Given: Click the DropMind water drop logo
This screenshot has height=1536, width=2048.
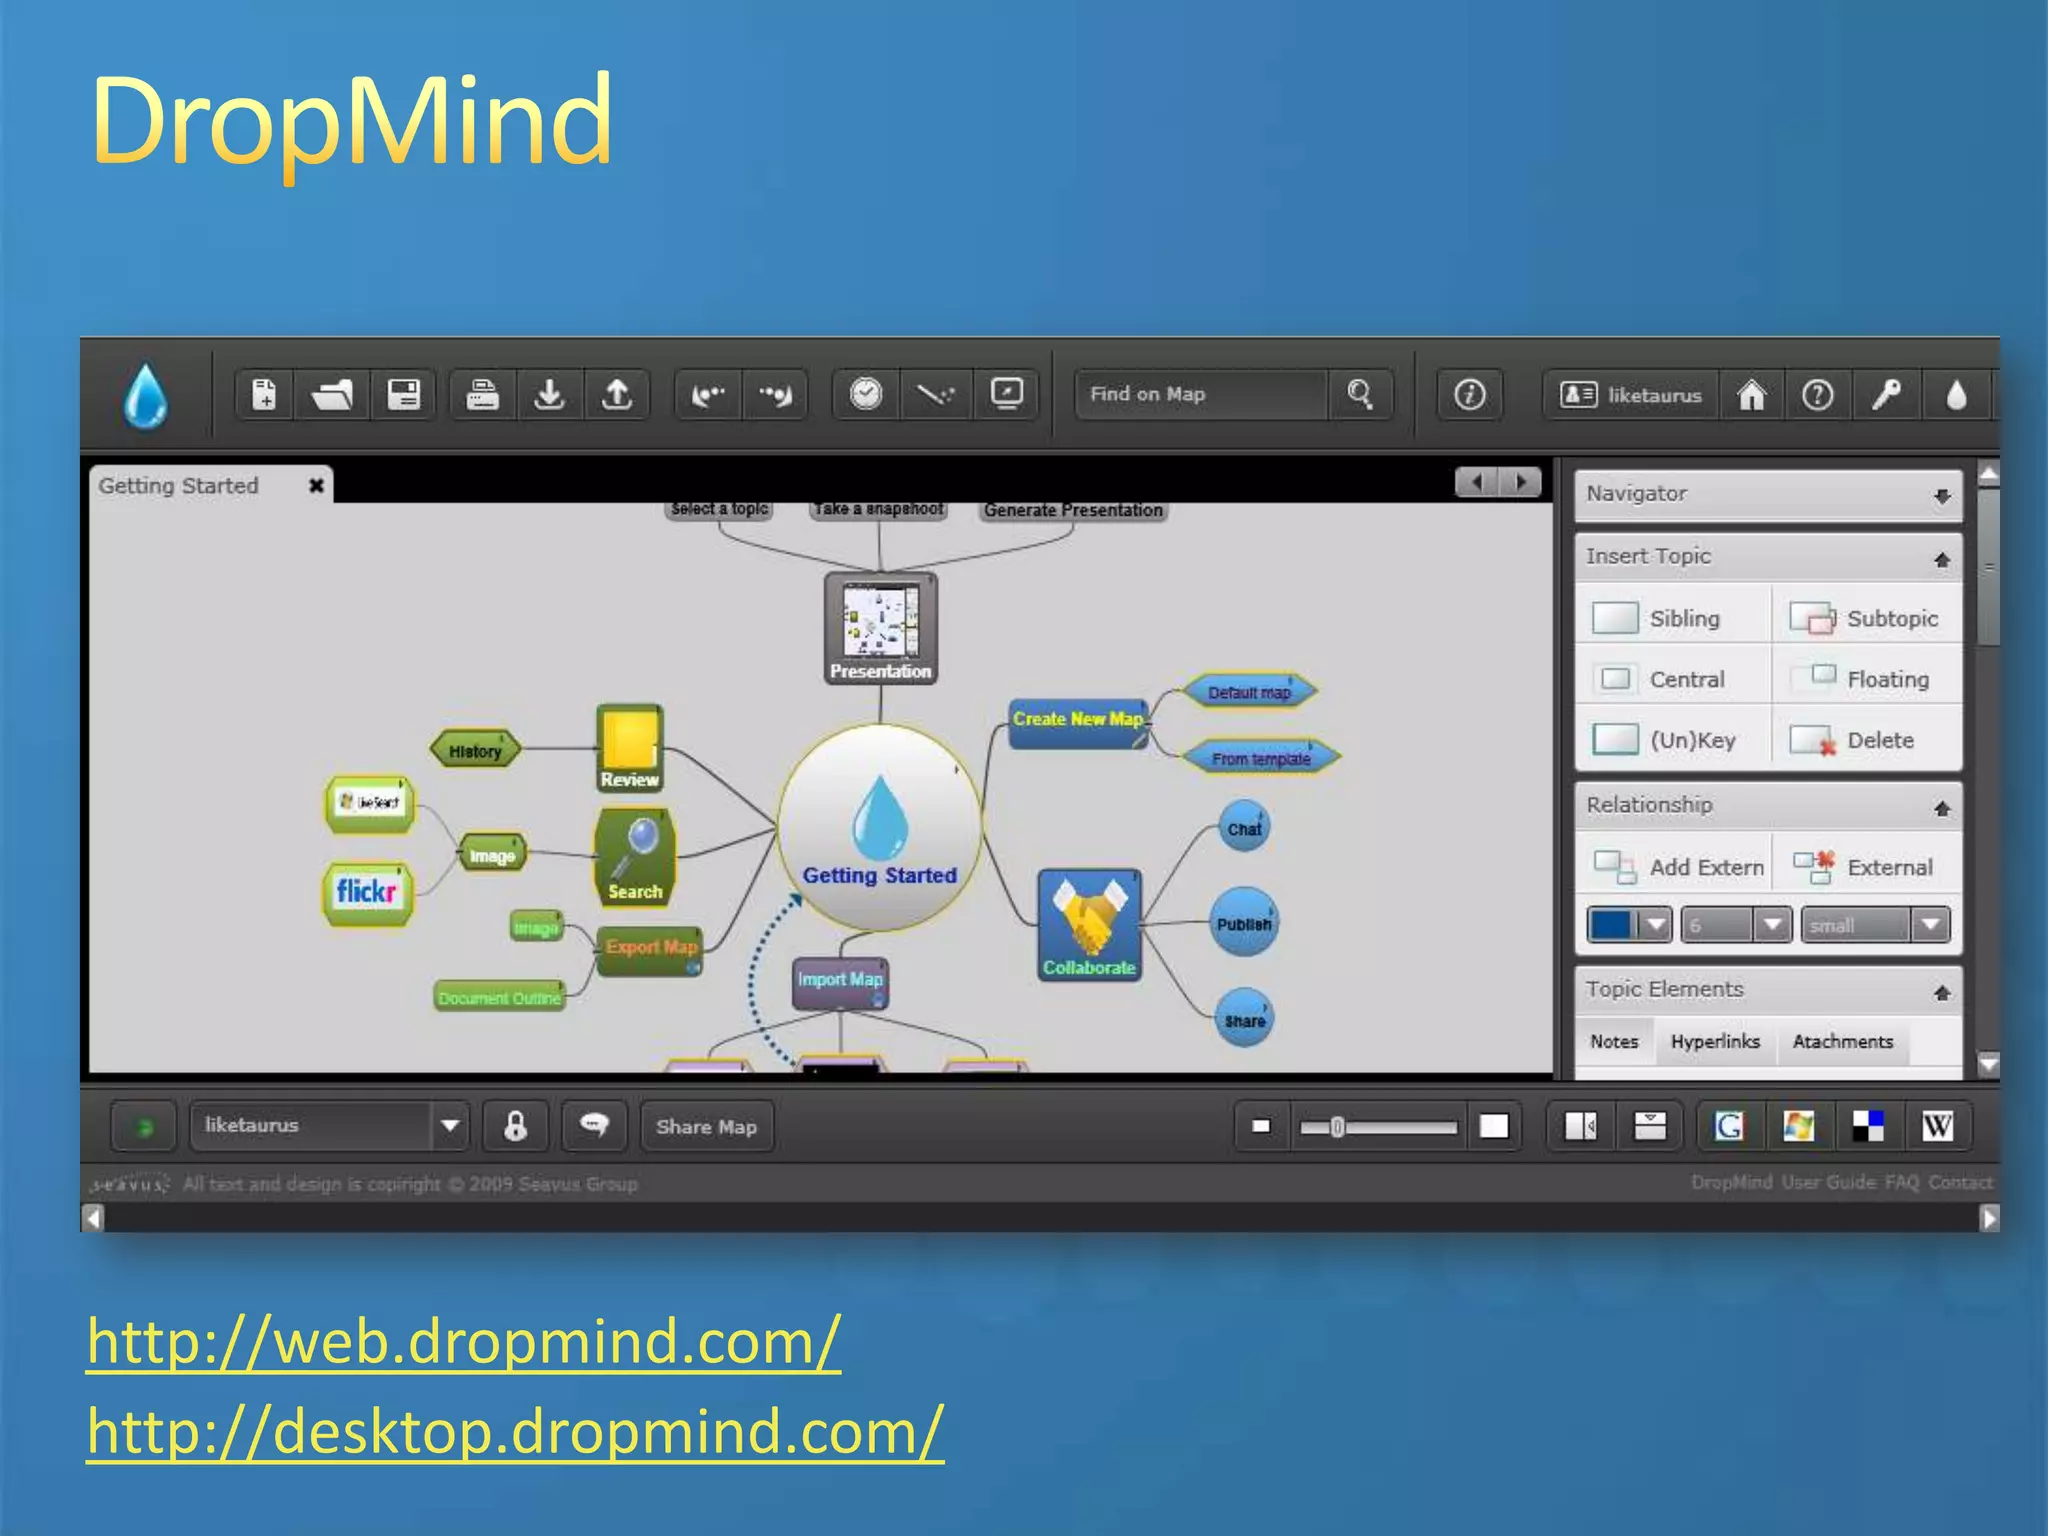Looking at the screenshot, I should click(146, 396).
